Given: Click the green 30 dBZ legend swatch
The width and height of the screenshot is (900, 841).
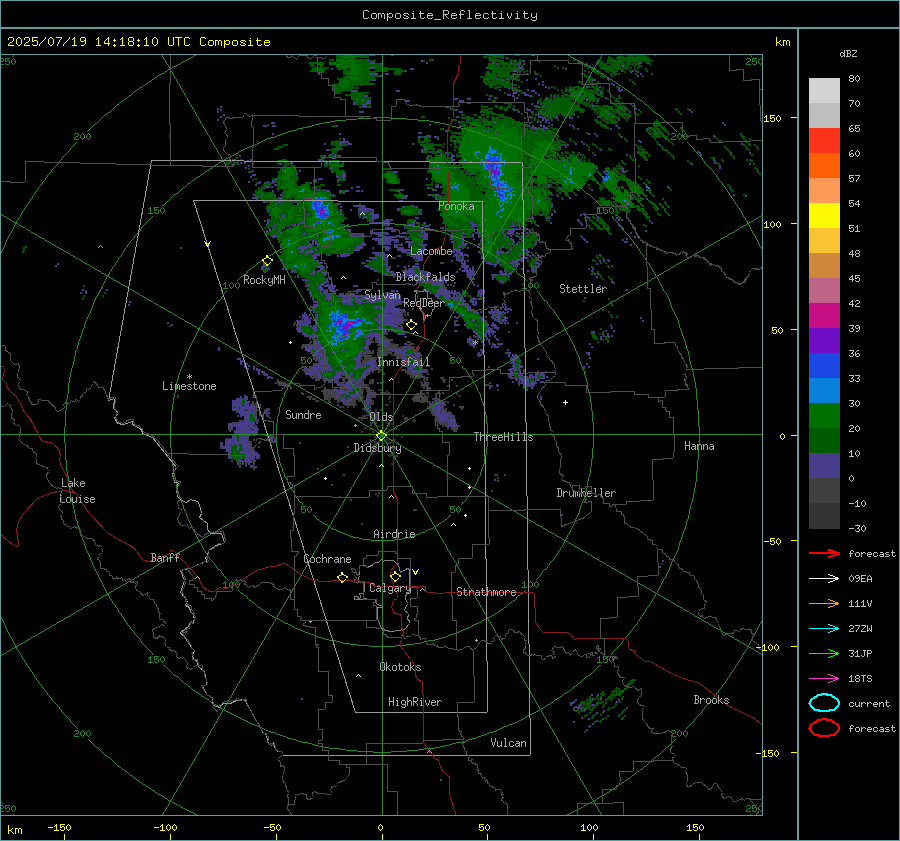Looking at the screenshot, I should click(824, 415).
